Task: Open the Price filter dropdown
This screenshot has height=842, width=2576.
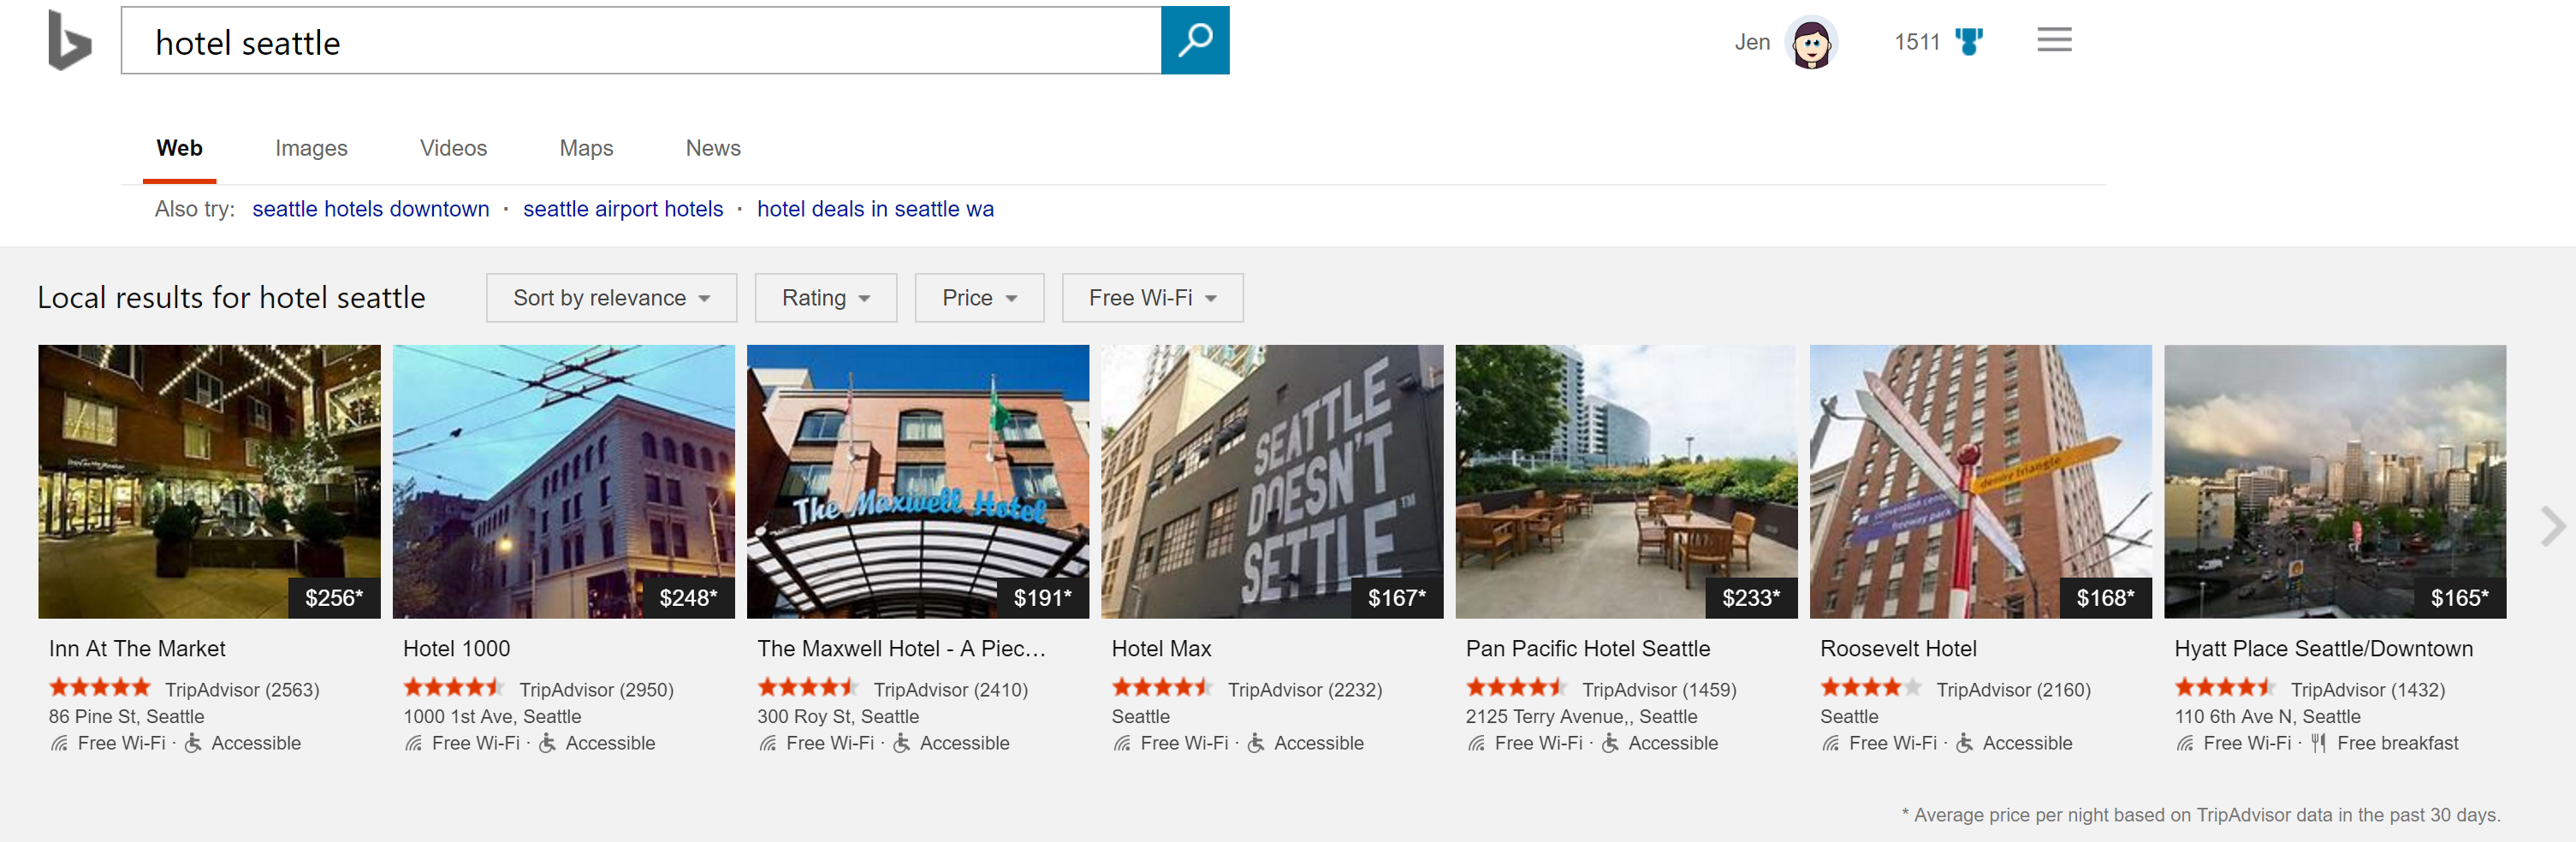Action: click(978, 298)
